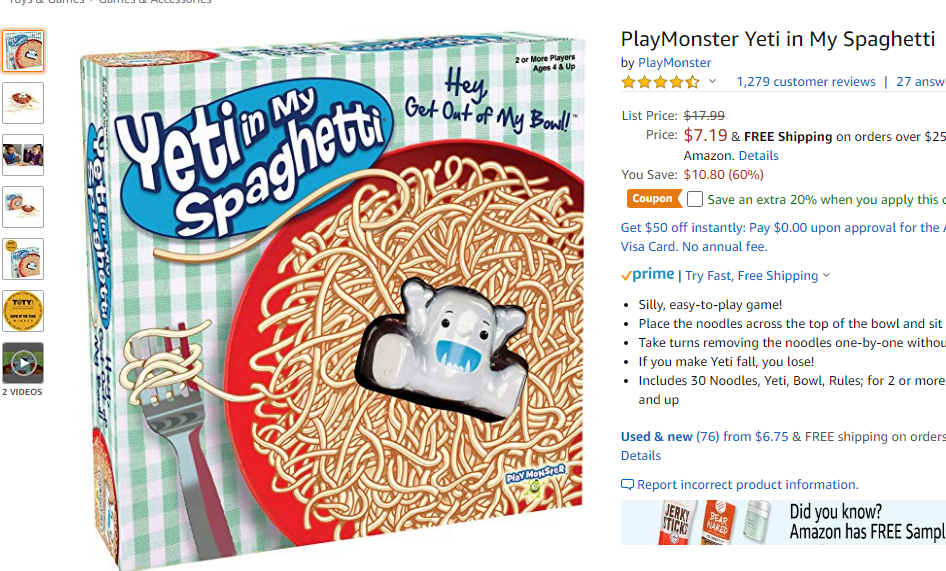This screenshot has height=571, width=946.
Task: Click the orange Coupon badge
Action: [x=654, y=199]
